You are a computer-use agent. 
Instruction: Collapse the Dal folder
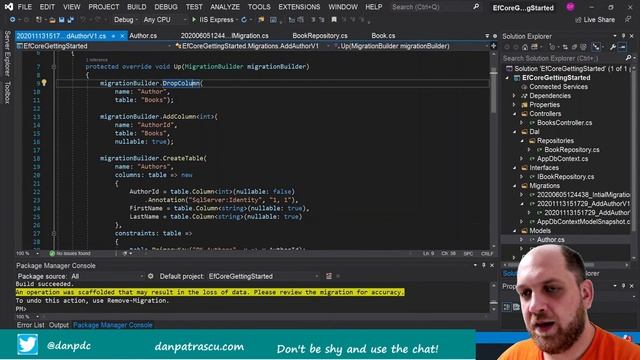(514, 132)
